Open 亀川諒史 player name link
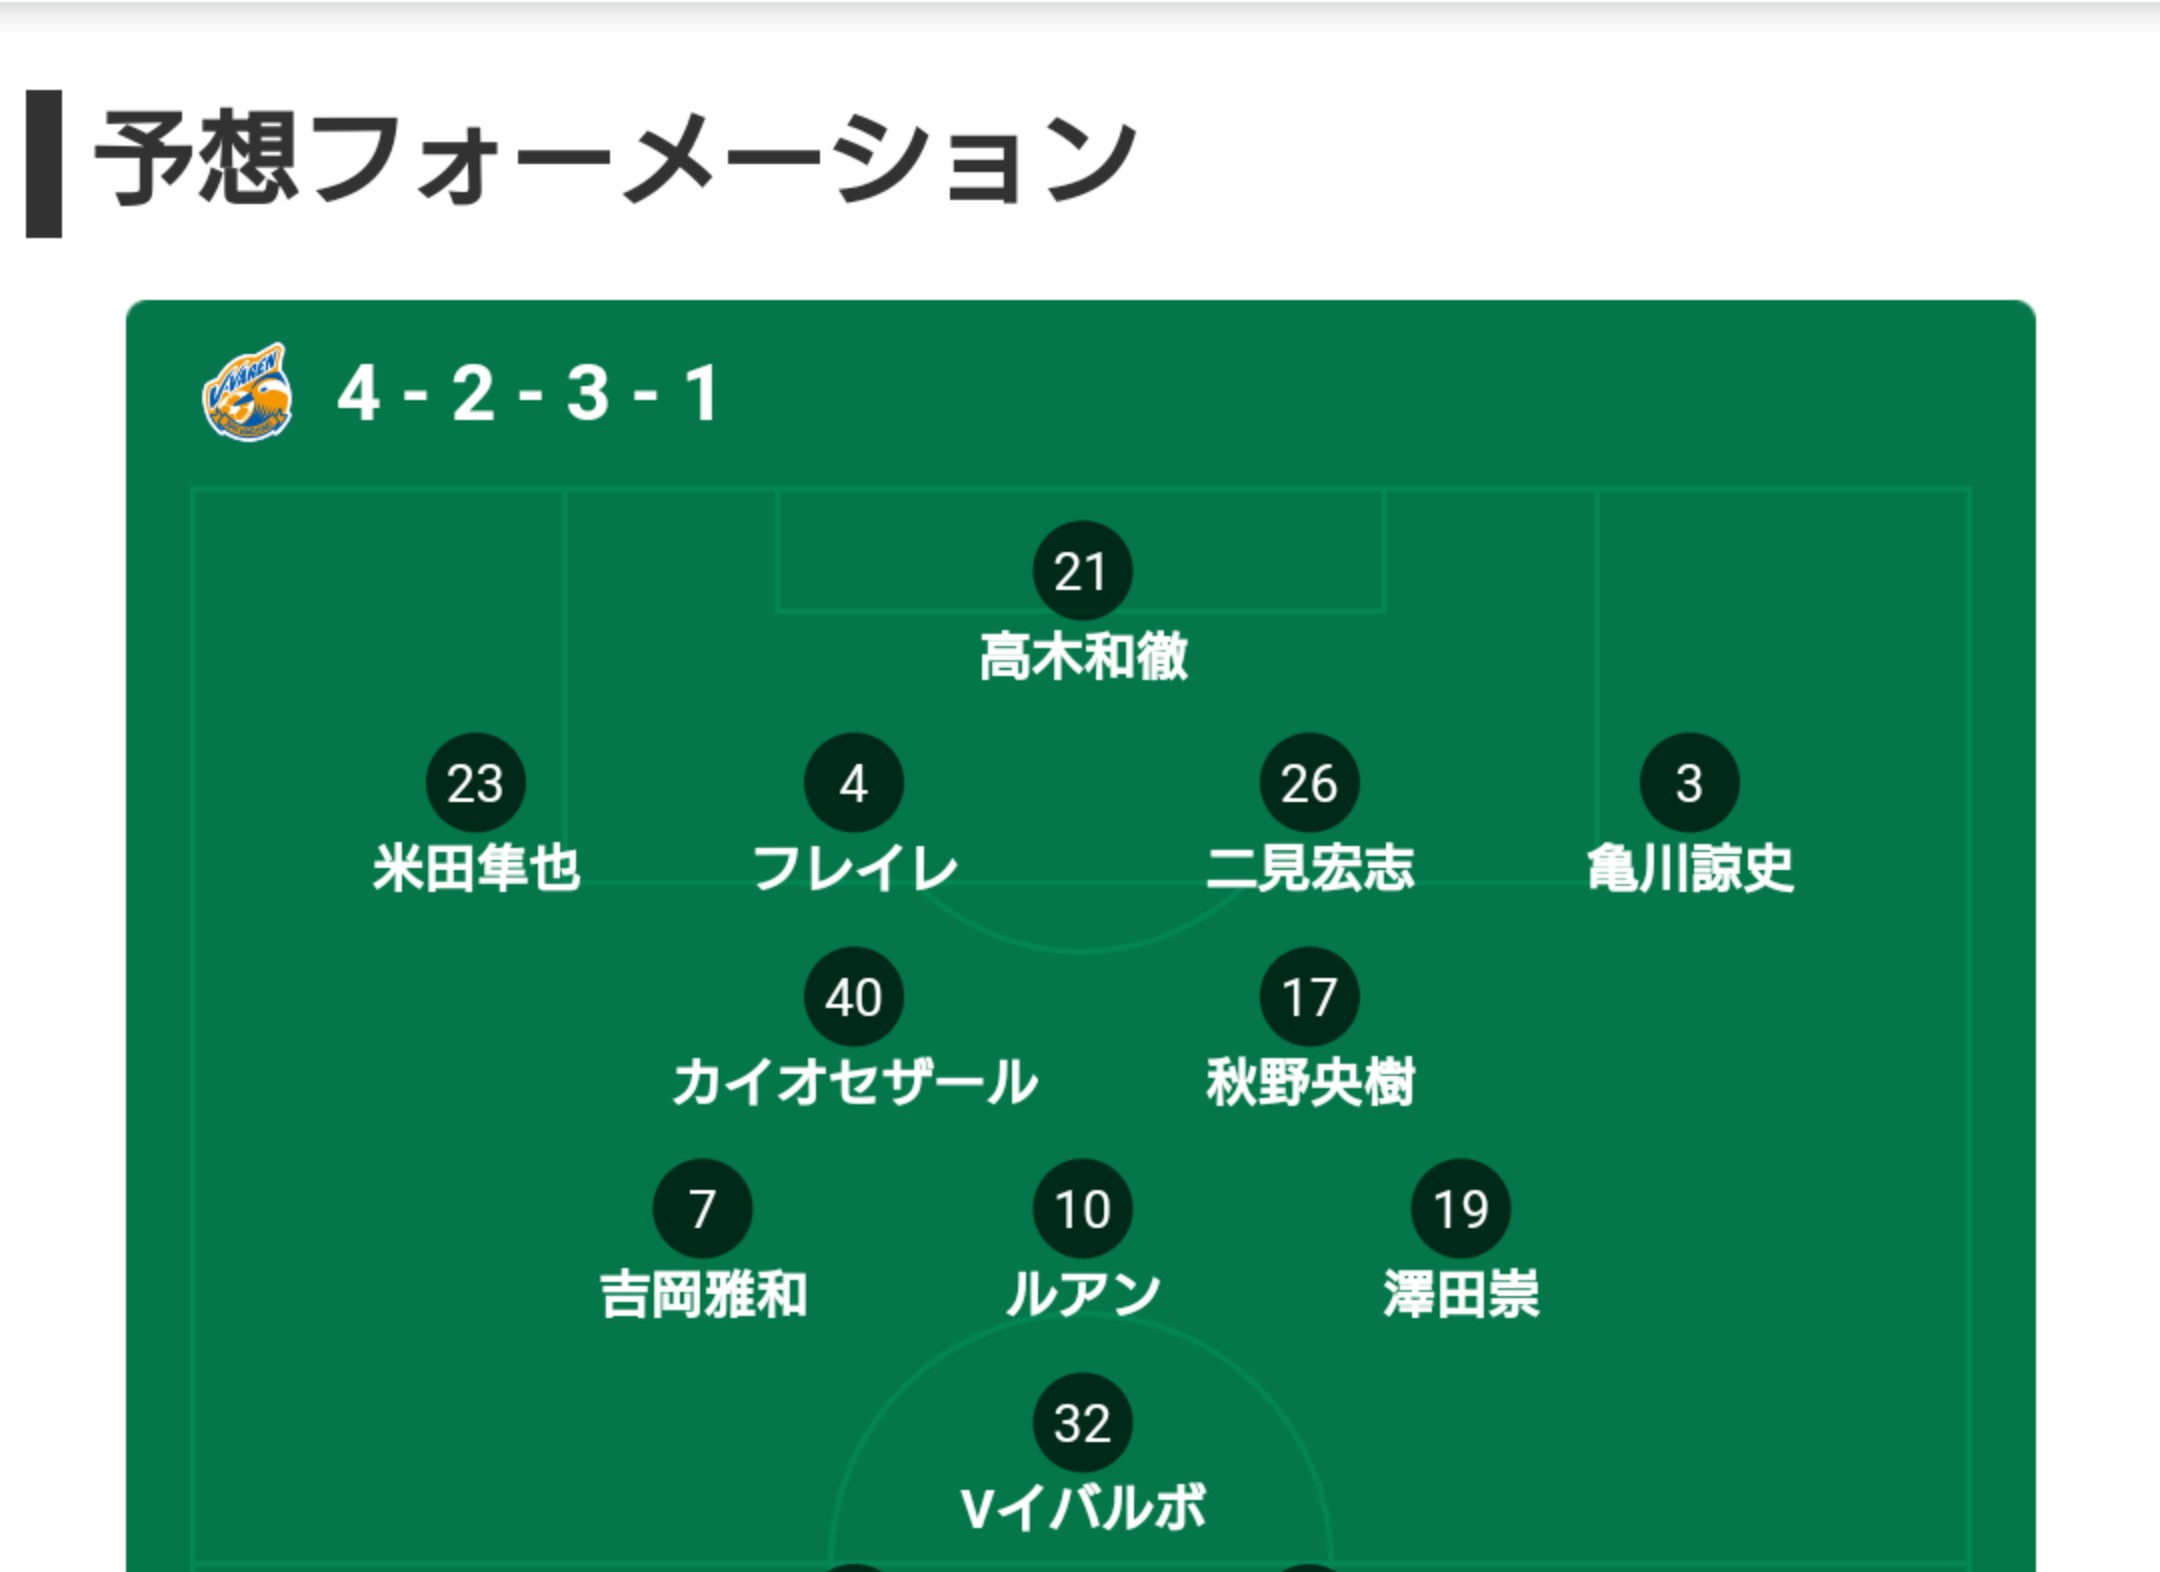Viewport: 2160px width, 1572px height. pyautogui.click(x=1690, y=868)
